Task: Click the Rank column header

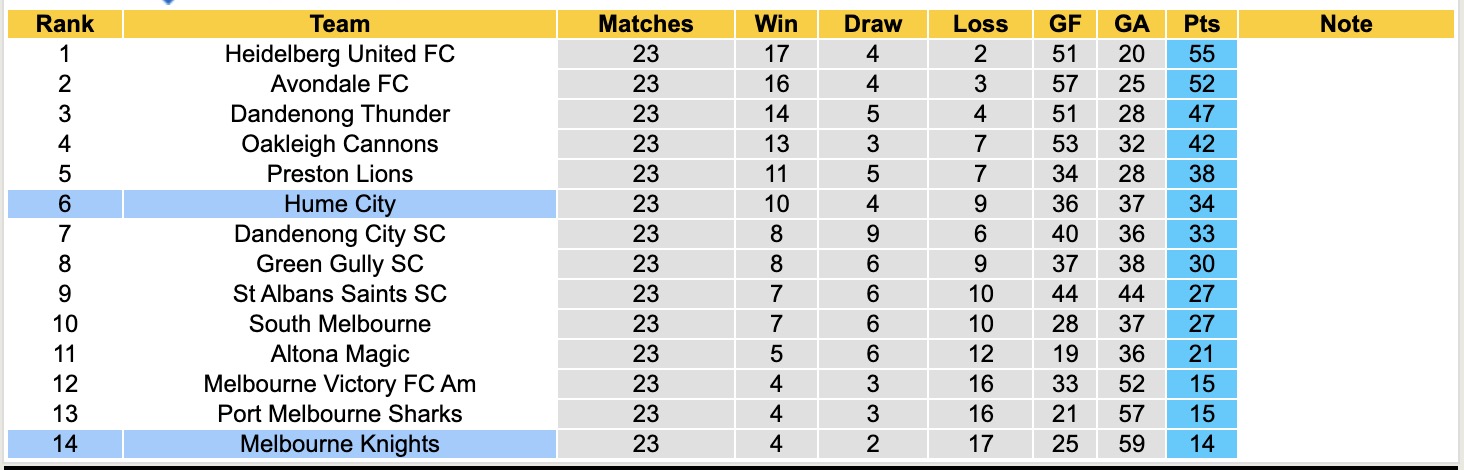Action: click(x=65, y=24)
